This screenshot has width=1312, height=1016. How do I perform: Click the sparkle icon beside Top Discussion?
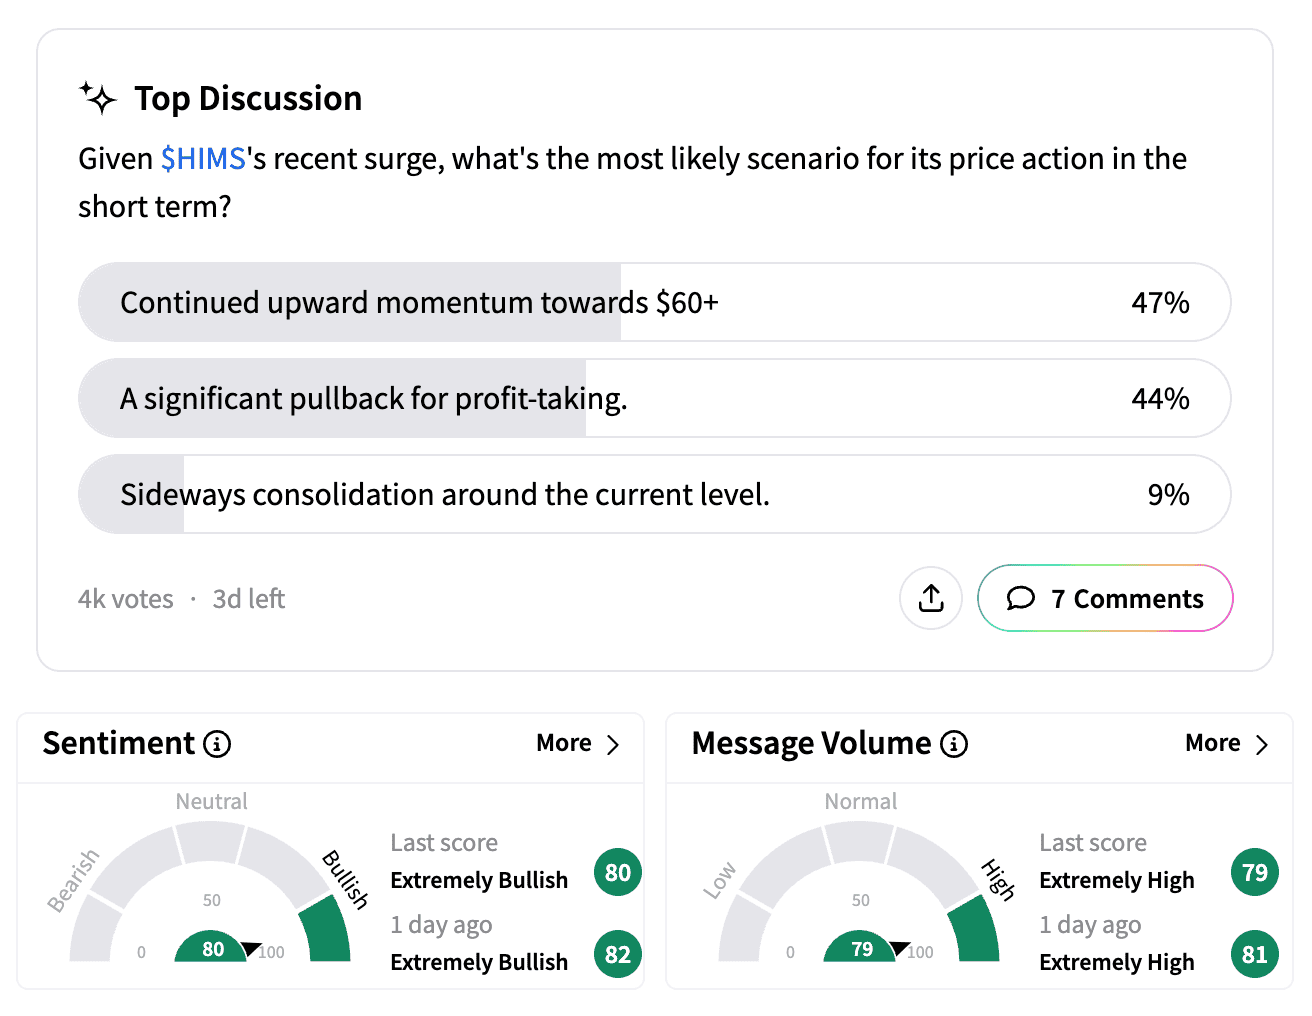[x=98, y=98]
